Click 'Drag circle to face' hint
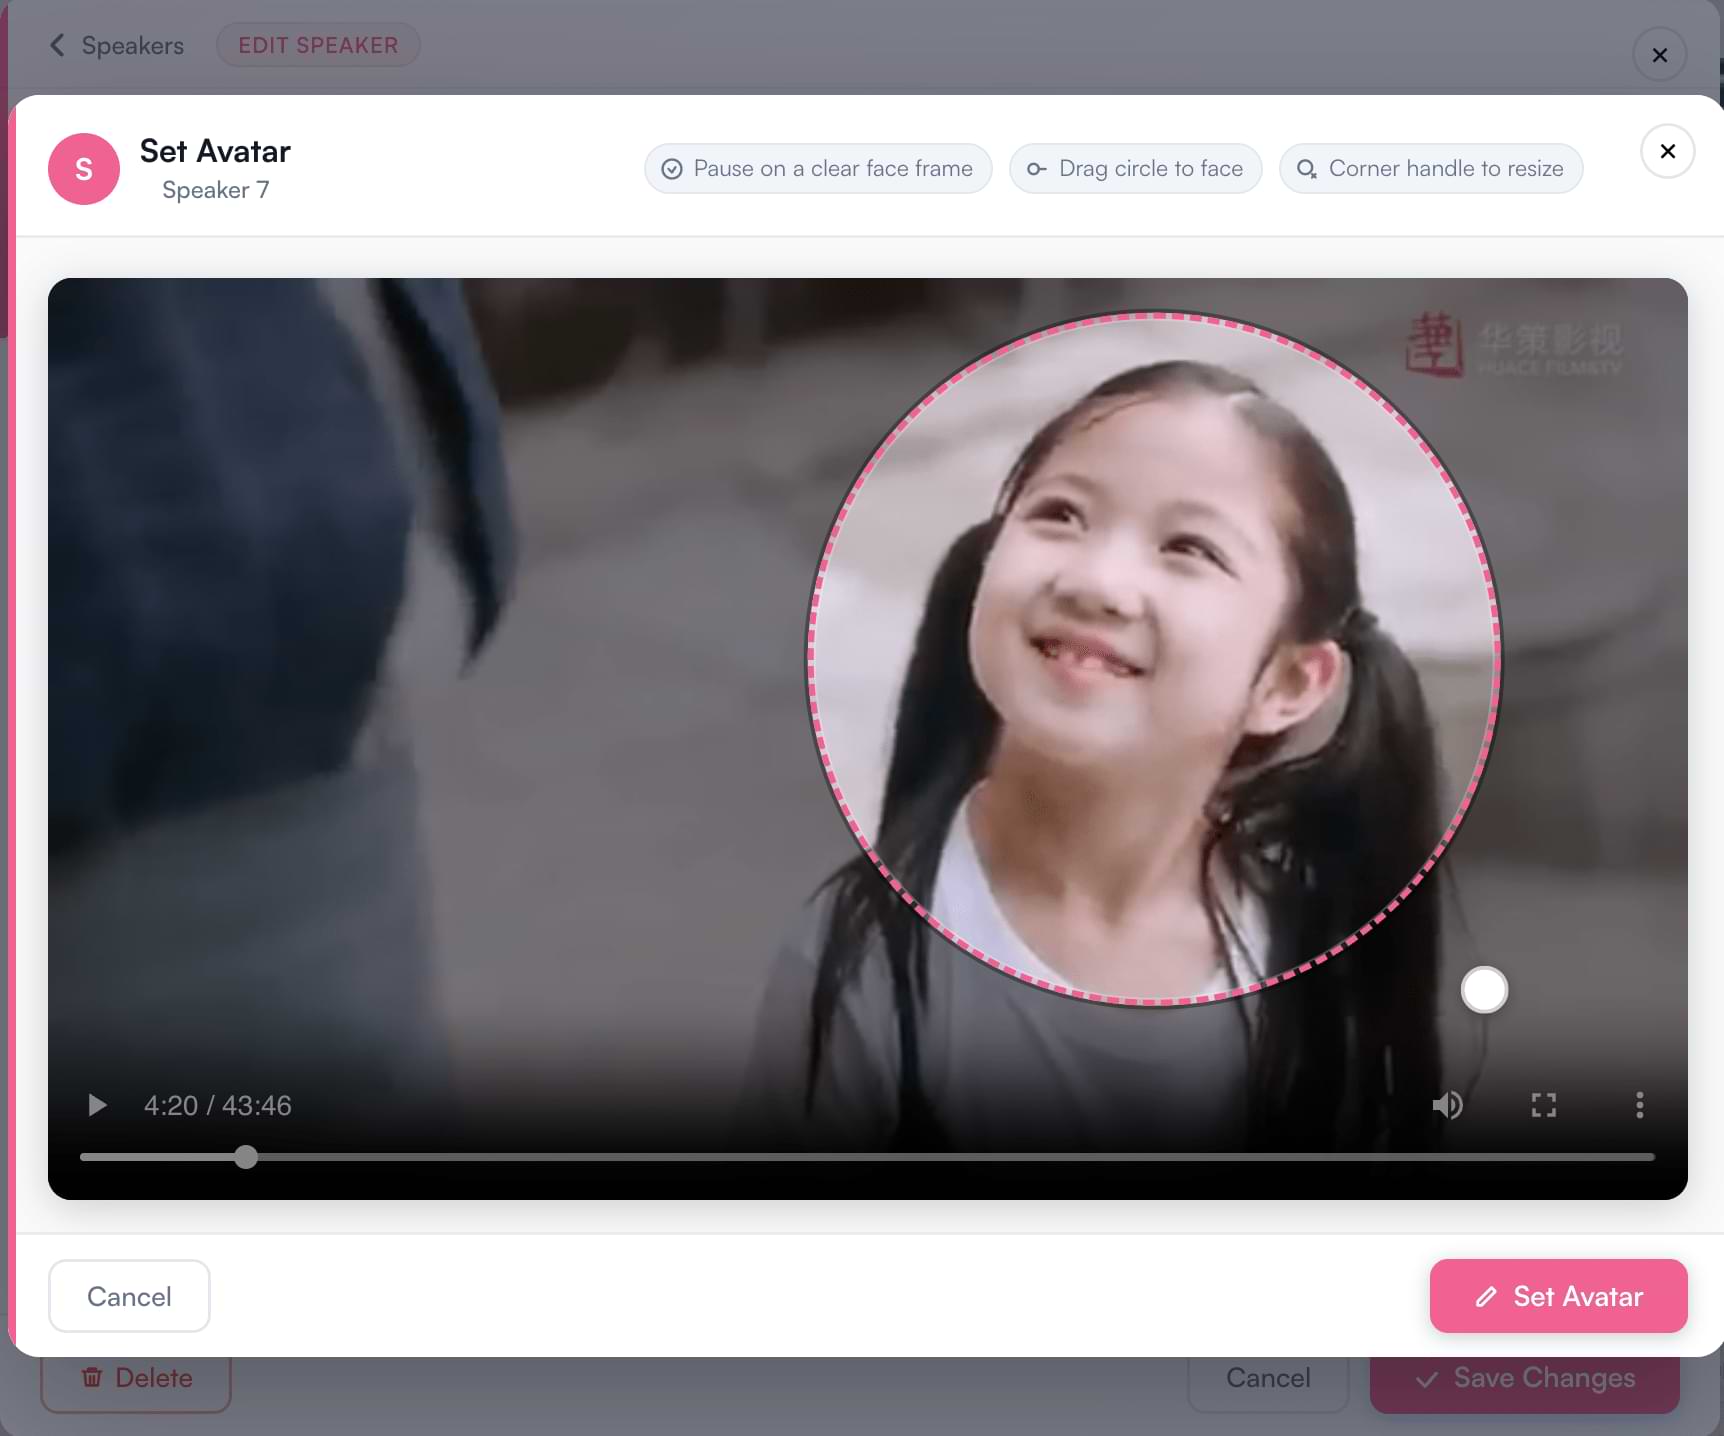This screenshot has height=1436, width=1724. coord(1135,169)
